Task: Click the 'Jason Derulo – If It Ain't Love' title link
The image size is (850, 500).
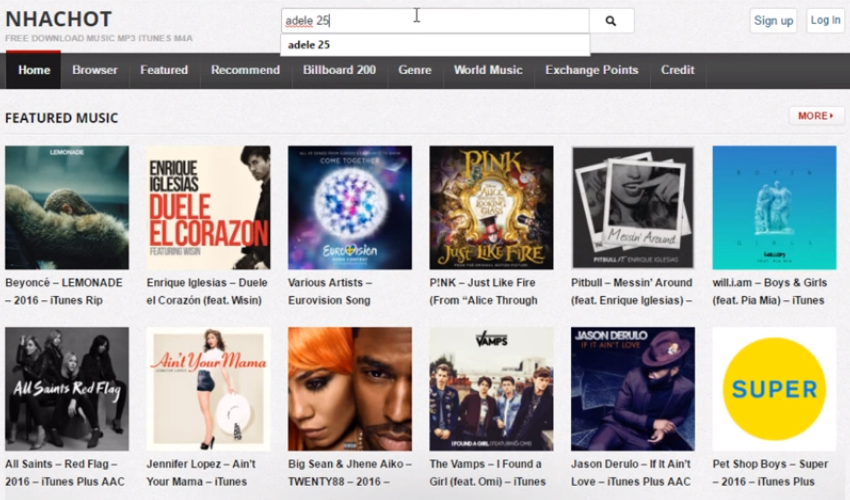Action: pyautogui.click(x=631, y=472)
